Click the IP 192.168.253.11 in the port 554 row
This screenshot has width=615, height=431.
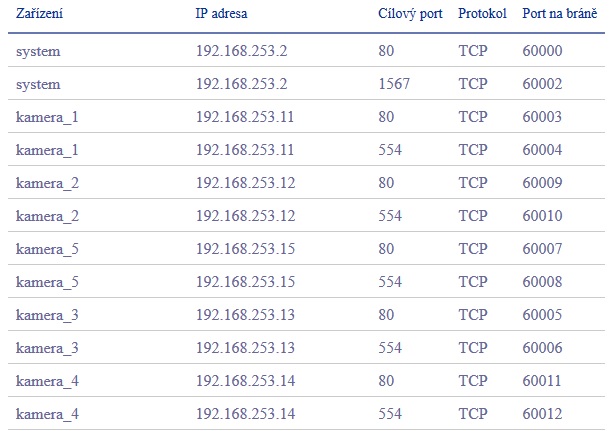[x=245, y=149]
